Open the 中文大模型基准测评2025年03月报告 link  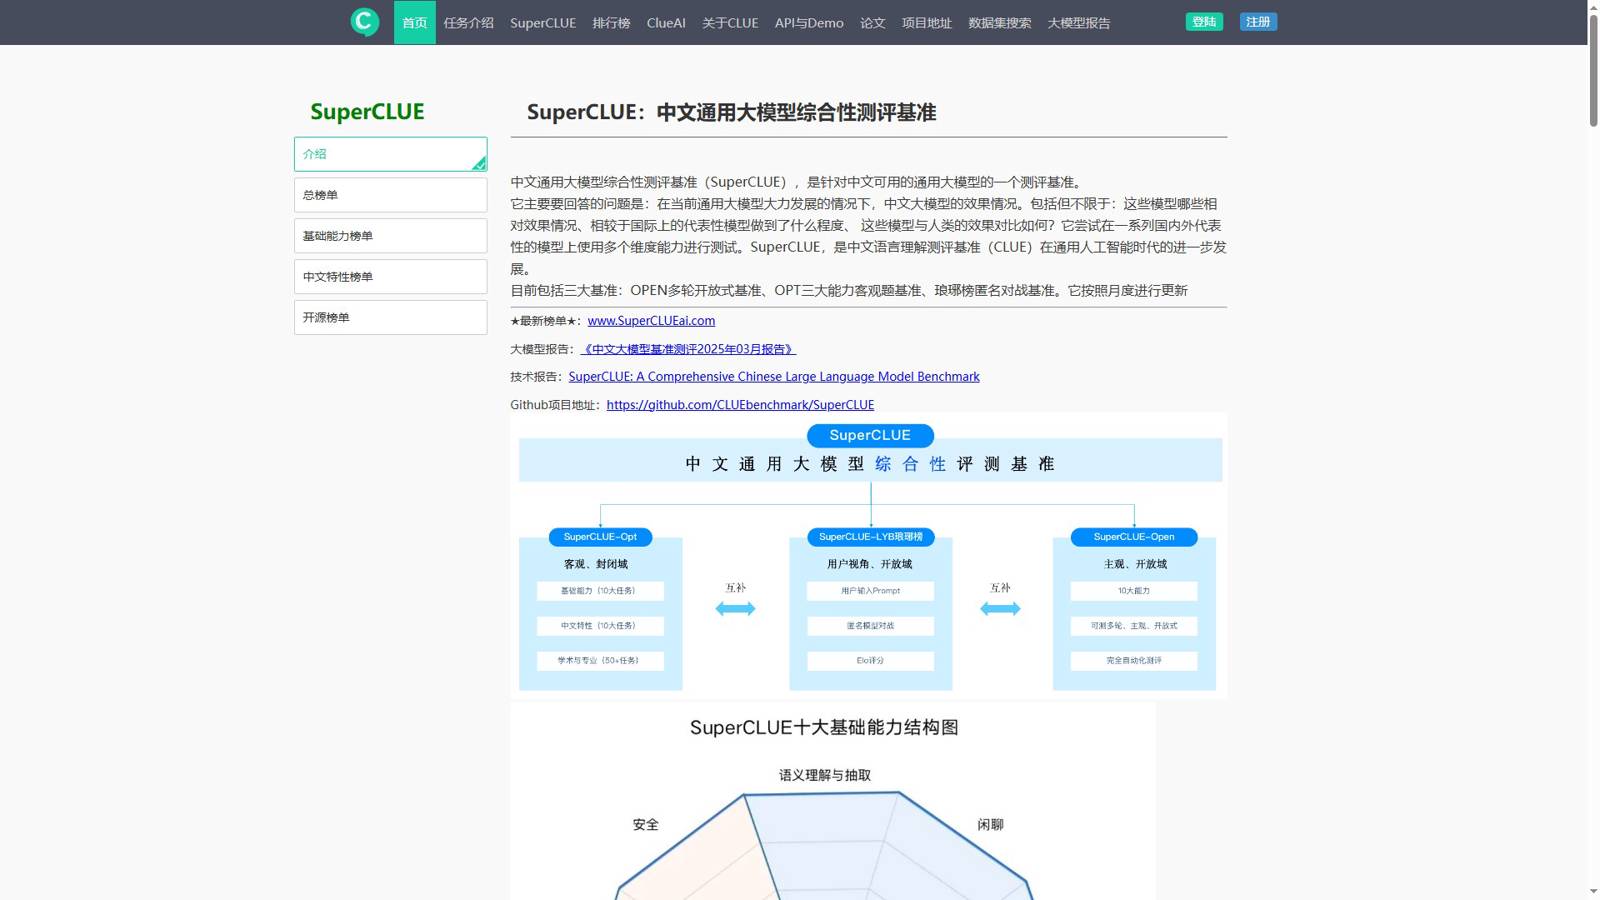click(x=688, y=349)
